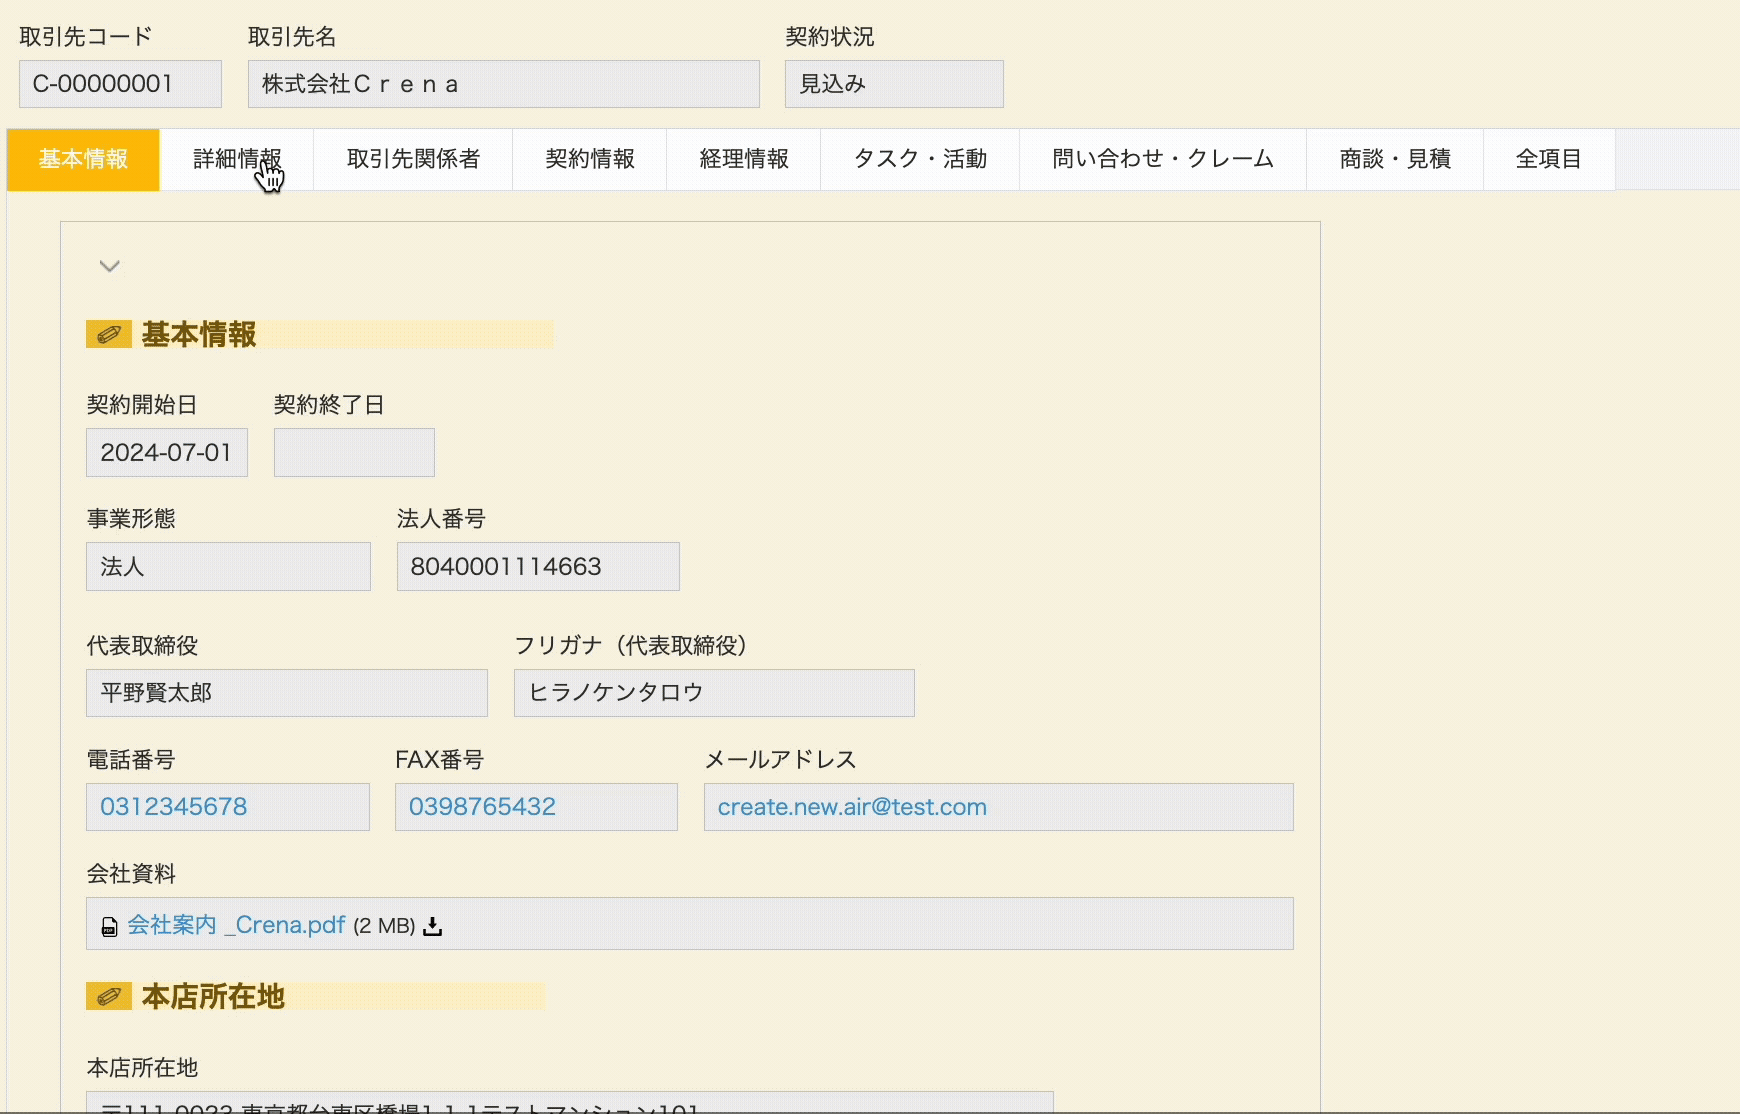Collapse the section using the chevron arrow
Image resolution: width=1740 pixels, height=1114 pixels.
click(x=110, y=266)
